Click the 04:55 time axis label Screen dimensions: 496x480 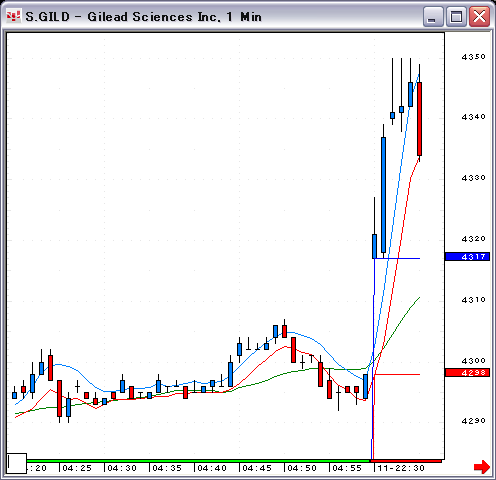[347, 468]
